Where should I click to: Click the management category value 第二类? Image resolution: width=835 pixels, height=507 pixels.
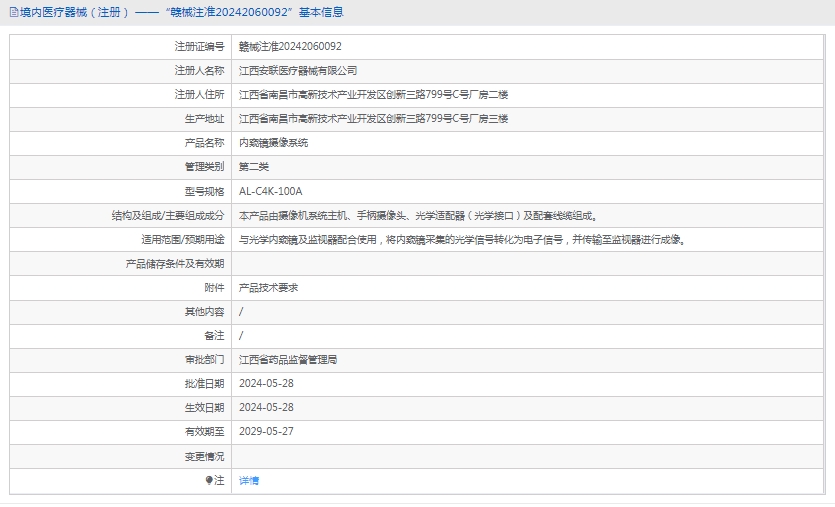254,167
